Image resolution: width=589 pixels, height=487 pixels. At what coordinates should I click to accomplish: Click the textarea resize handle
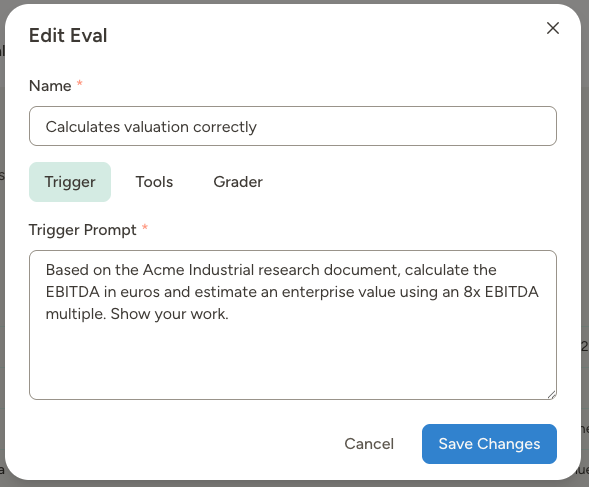click(551, 395)
